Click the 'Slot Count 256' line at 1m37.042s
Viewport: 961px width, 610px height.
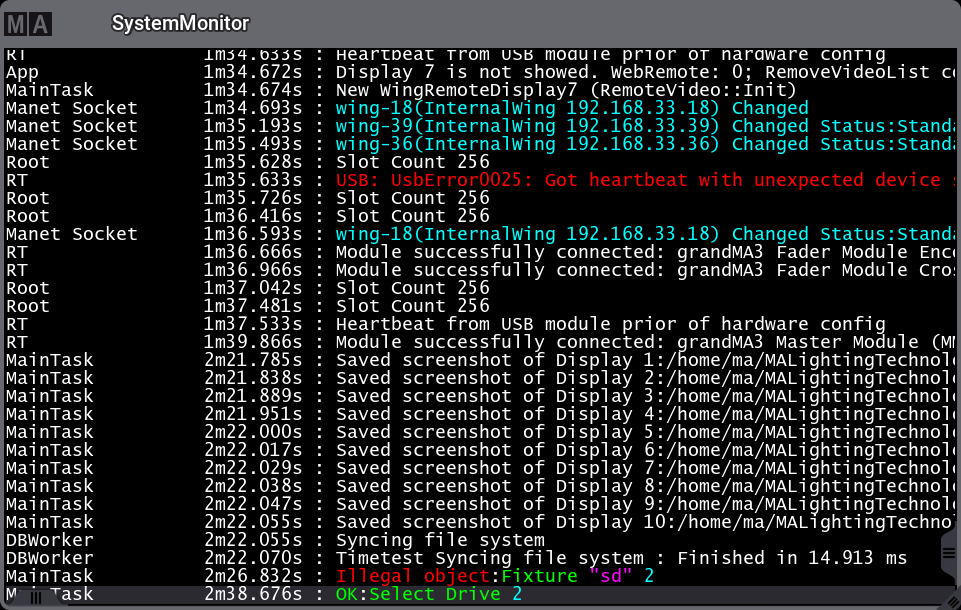[x=480, y=288]
